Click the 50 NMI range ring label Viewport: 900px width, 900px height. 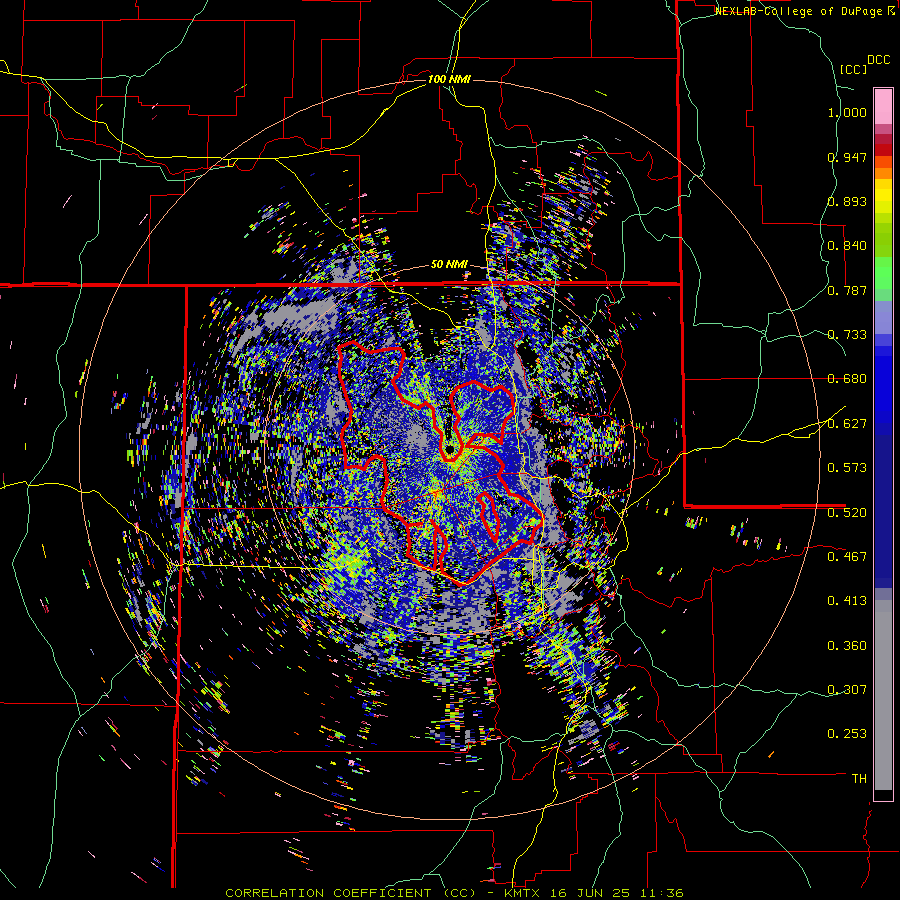(449, 265)
